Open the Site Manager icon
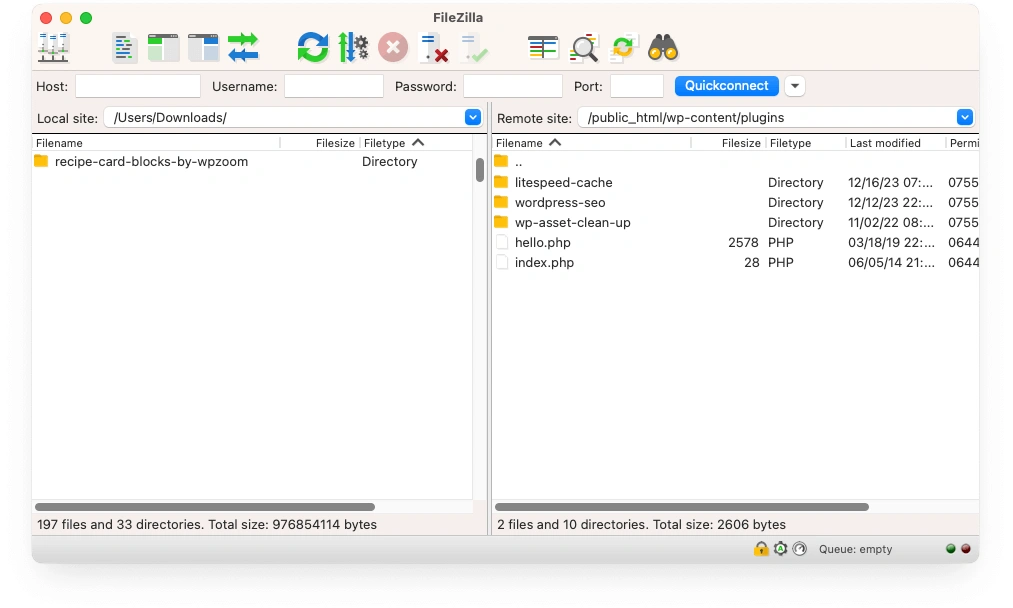1013x608 pixels. pyautogui.click(x=53, y=47)
